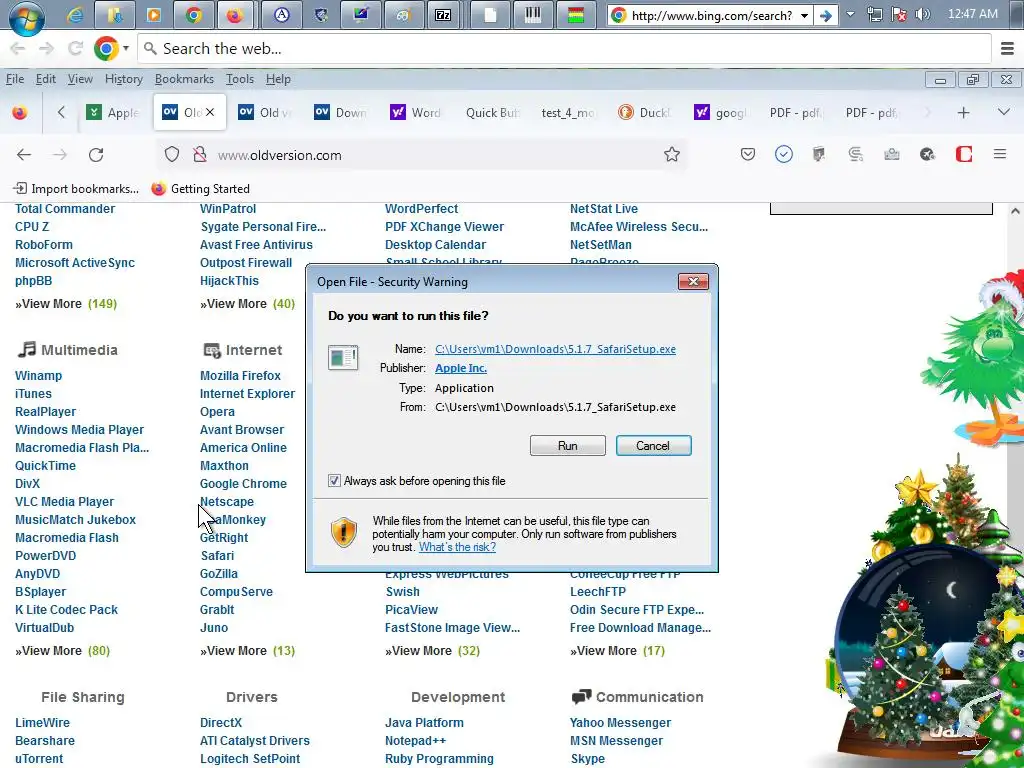Click the red C extension icon

964,154
